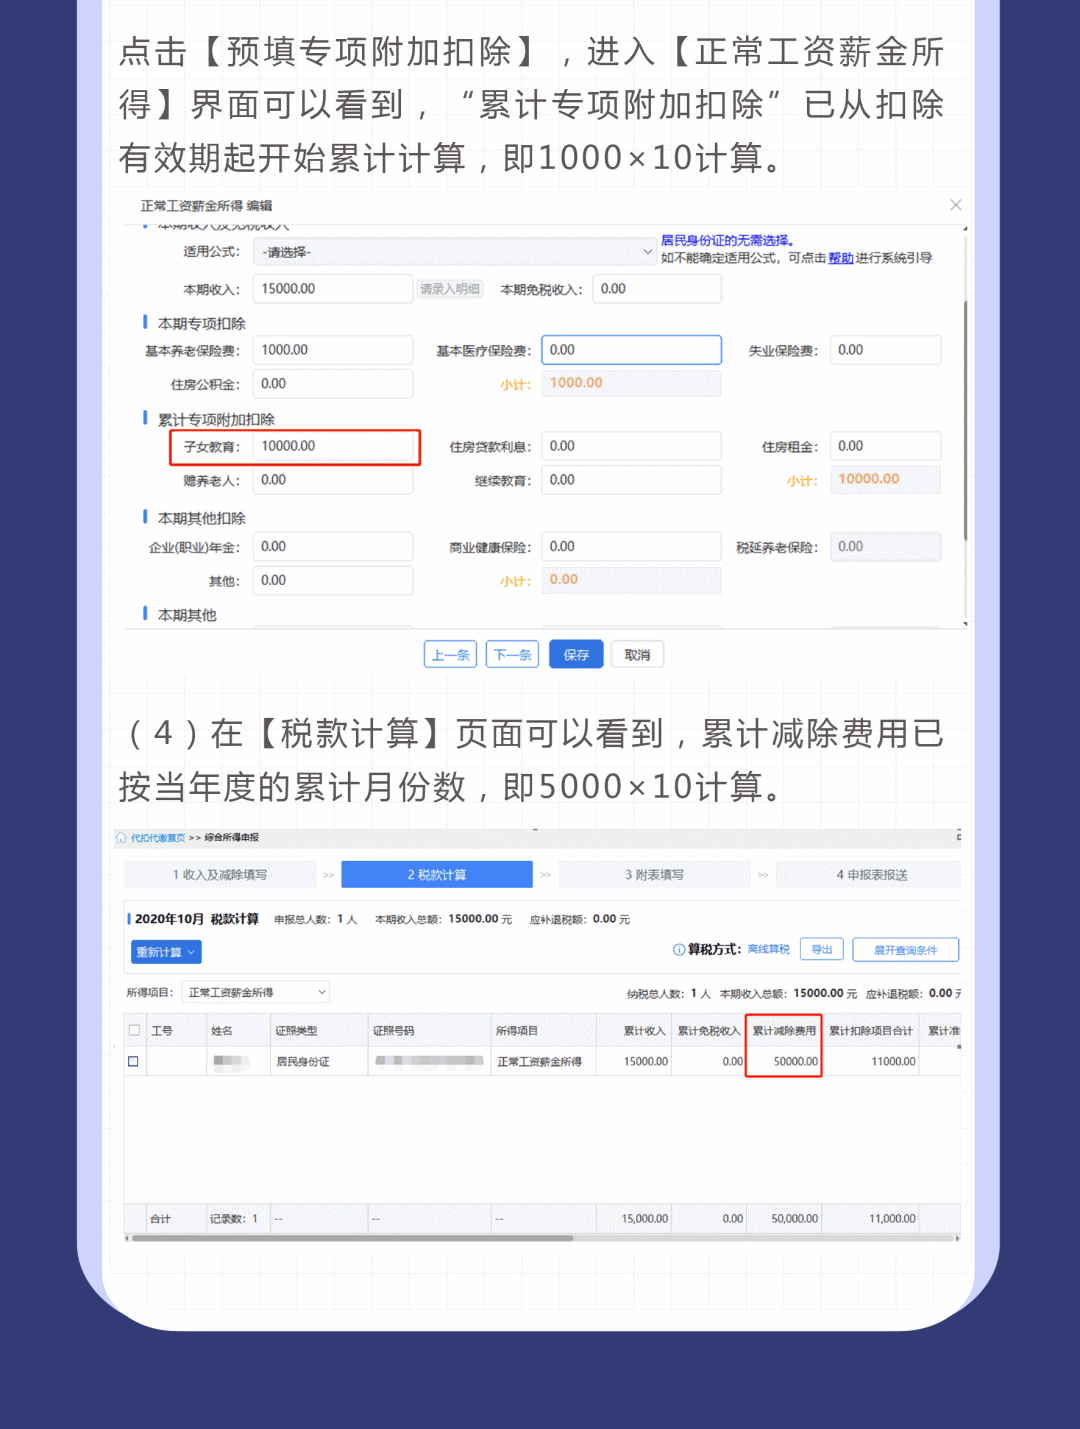
Task: Click the 离线算税 link
Action: pos(769,950)
